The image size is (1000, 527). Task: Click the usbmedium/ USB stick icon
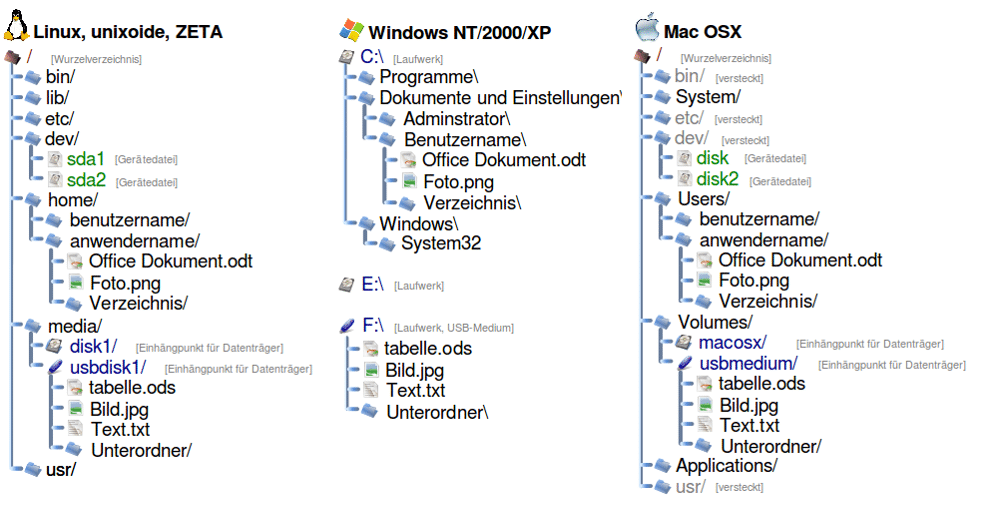(x=685, y=364)
